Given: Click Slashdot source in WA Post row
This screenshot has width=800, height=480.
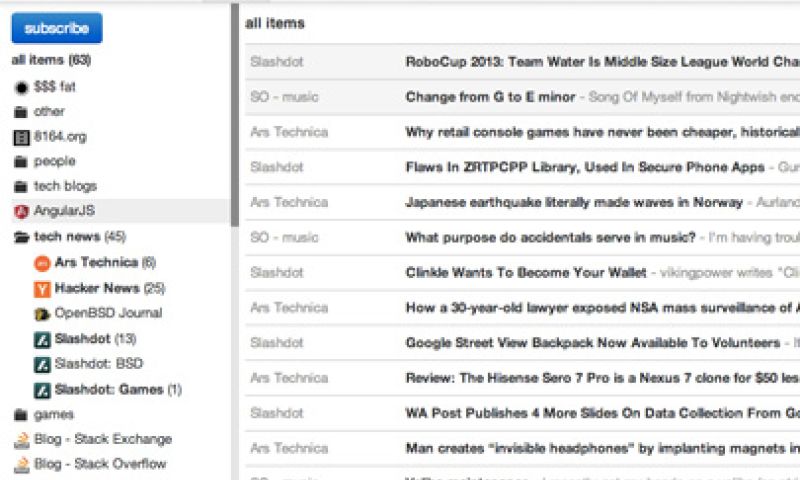Looking at the screenshot, I should (277, 414).
